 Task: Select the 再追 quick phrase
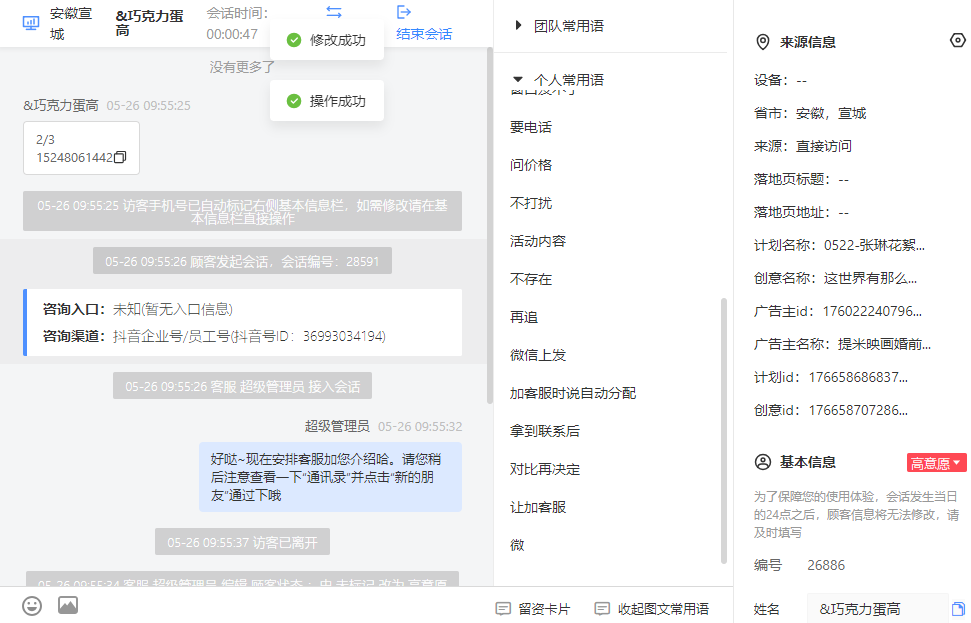point(524,317)
